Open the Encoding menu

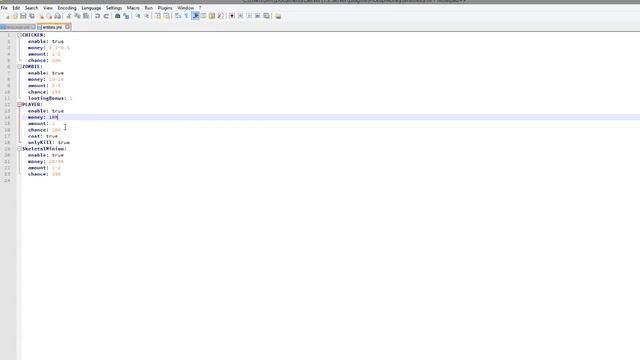tap(67, 8)
